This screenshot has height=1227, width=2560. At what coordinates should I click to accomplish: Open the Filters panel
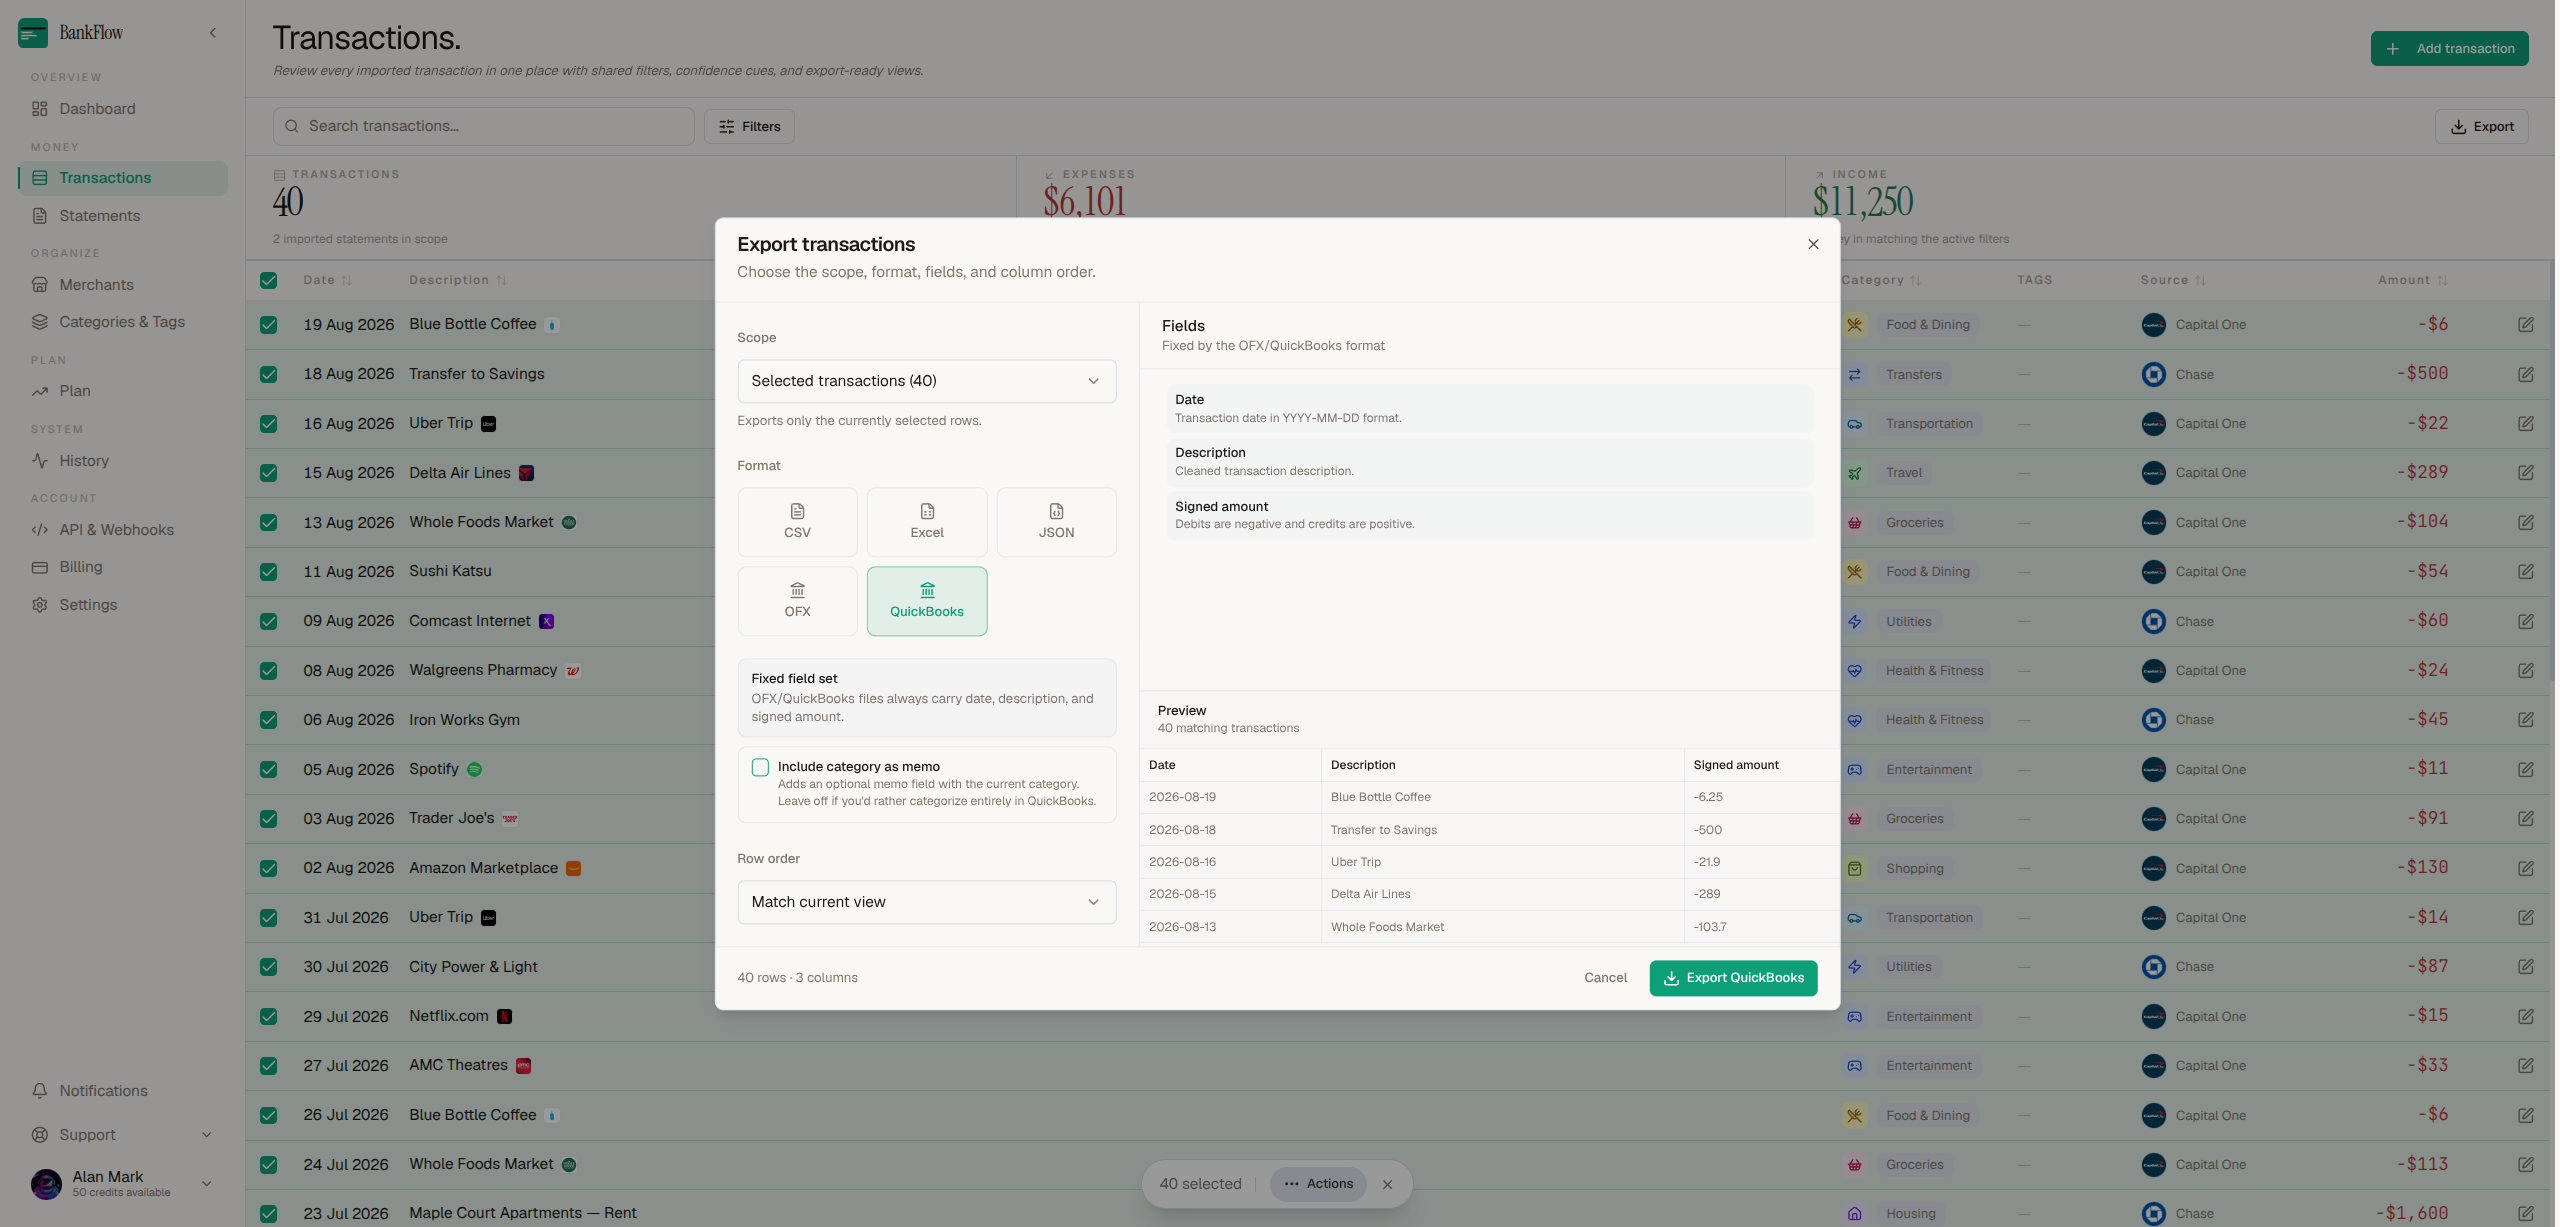(x=749, y=127)
